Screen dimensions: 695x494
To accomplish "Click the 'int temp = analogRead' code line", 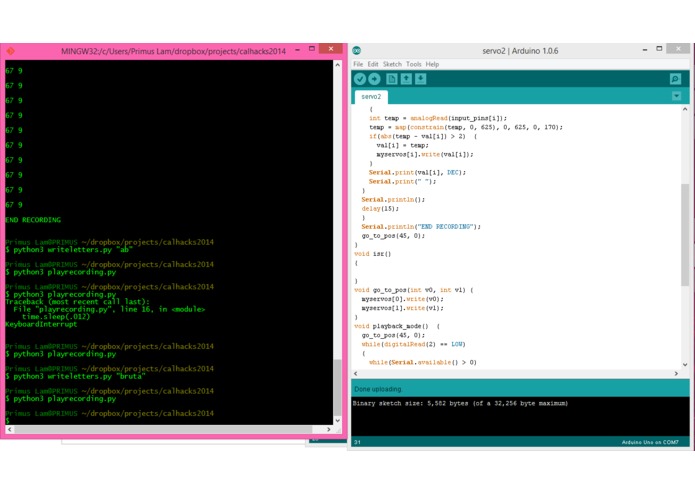I will (438, 118).
